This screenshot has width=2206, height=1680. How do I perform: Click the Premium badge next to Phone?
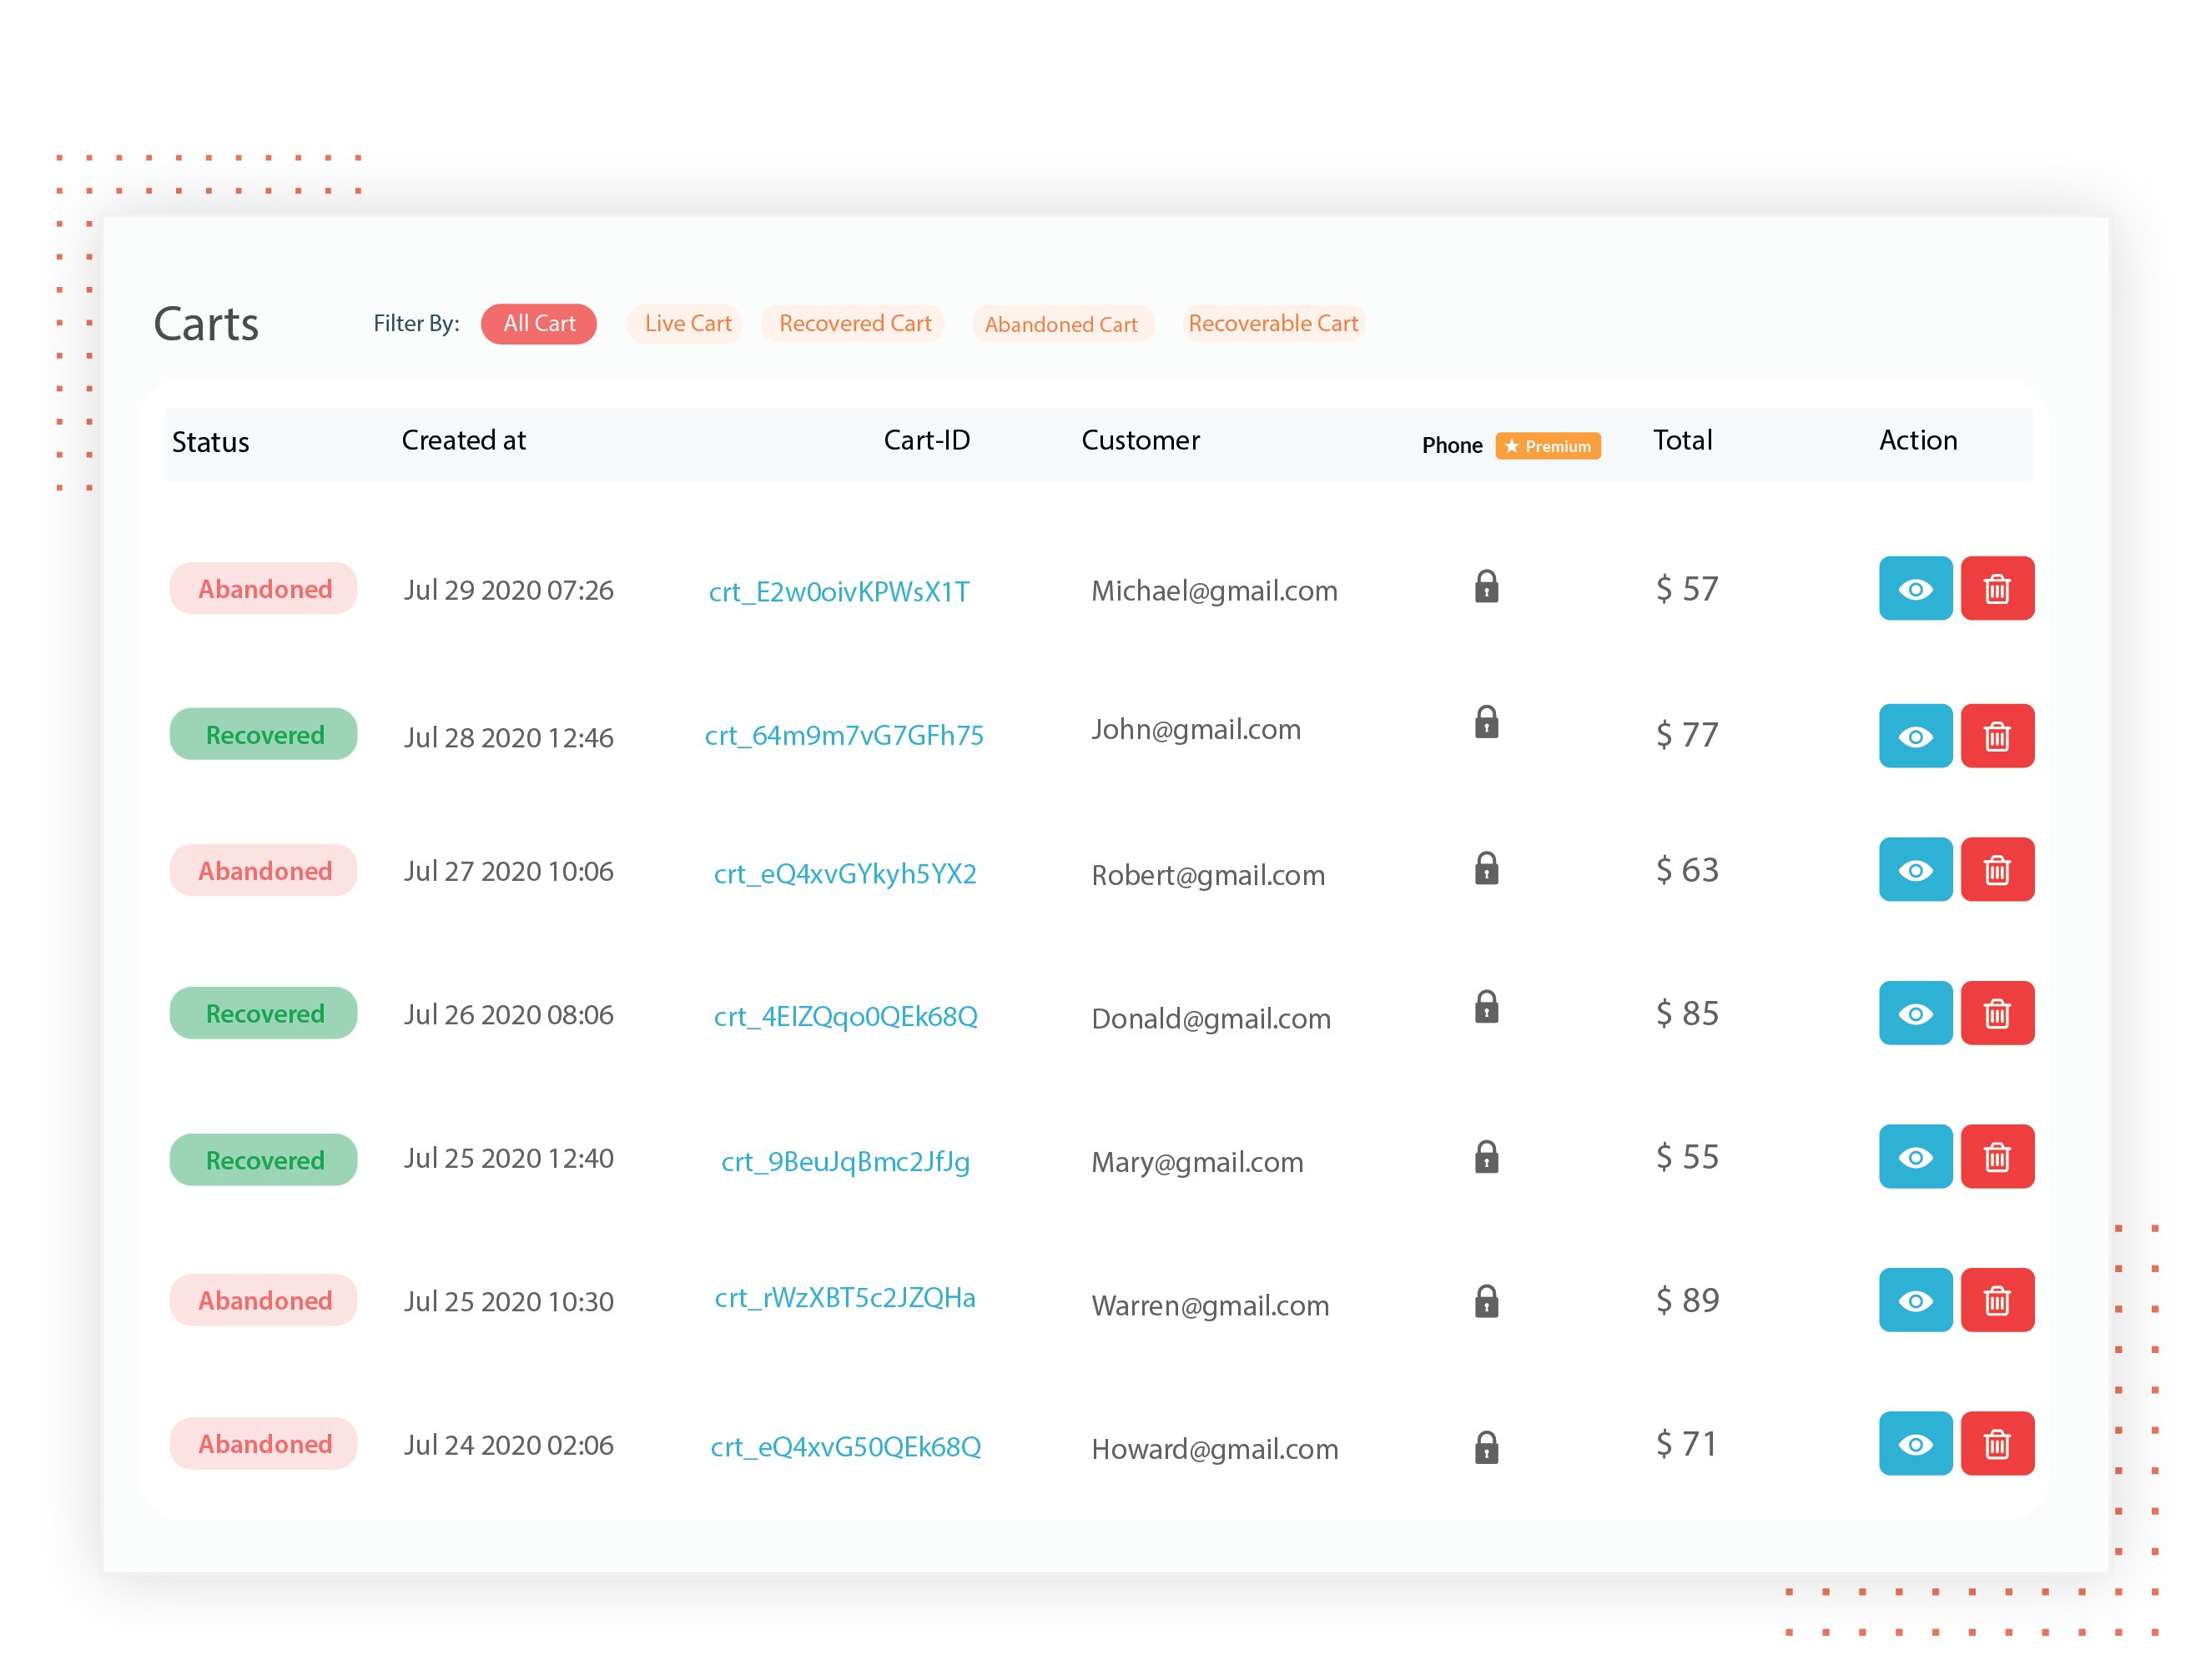point(1547,446)
